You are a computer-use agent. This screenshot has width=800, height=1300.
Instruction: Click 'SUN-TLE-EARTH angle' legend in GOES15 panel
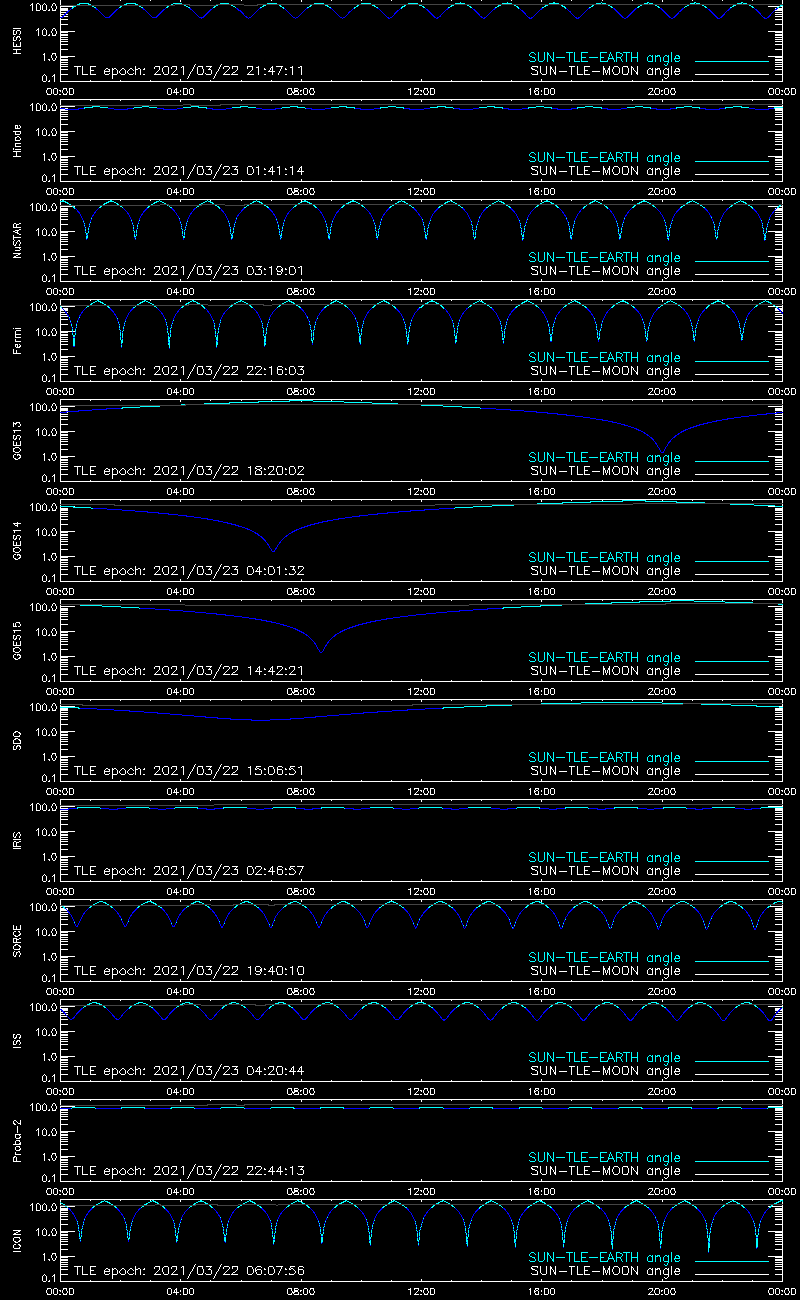(604, 658)
